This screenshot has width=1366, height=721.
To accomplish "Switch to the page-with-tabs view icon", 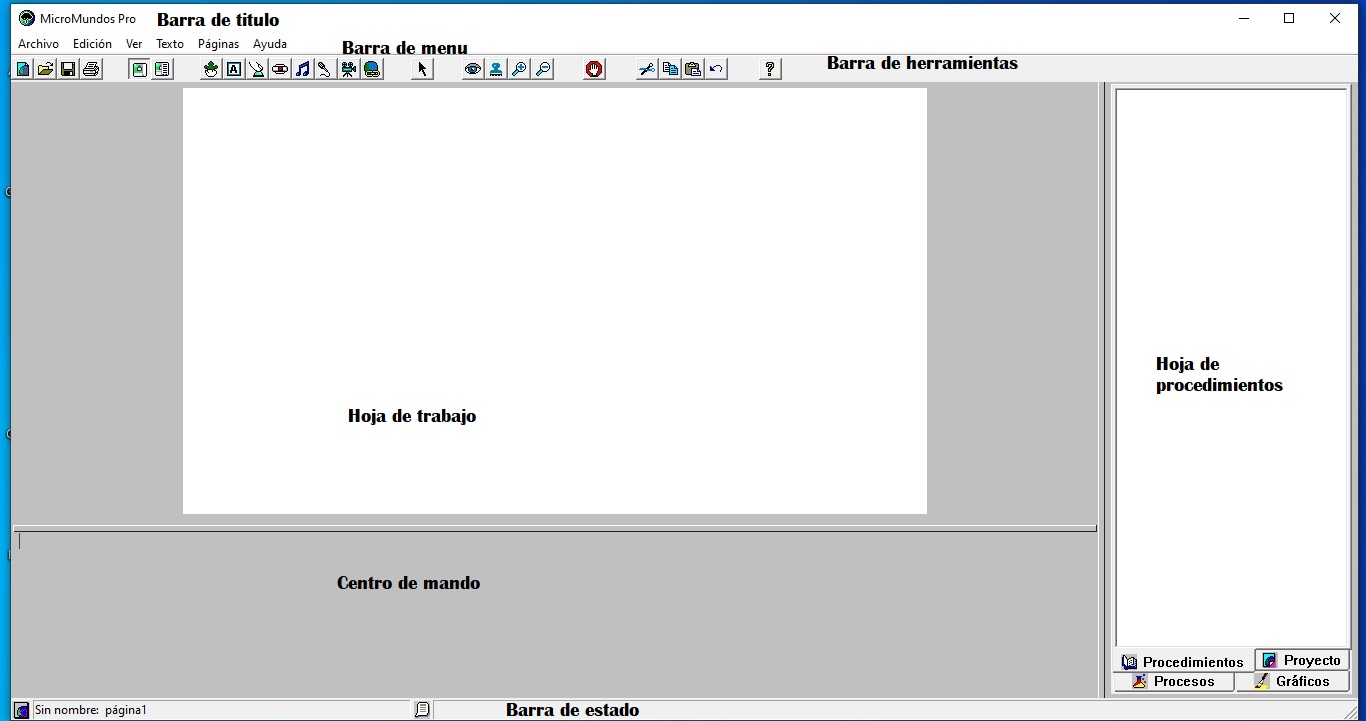I will pyautogui.click(x=162, y=69).
